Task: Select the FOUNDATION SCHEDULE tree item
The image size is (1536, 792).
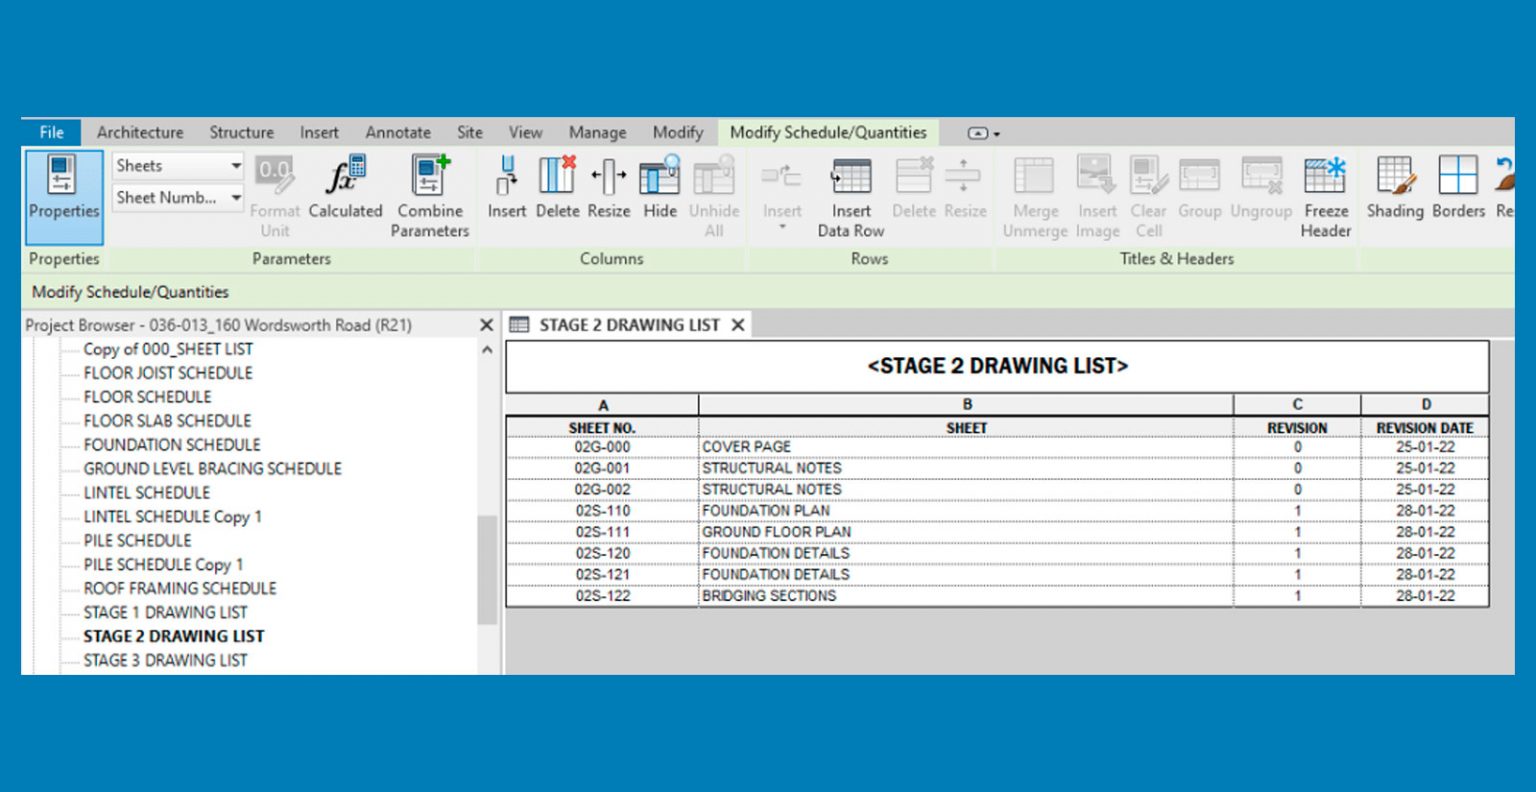Action: click(171, 444)
